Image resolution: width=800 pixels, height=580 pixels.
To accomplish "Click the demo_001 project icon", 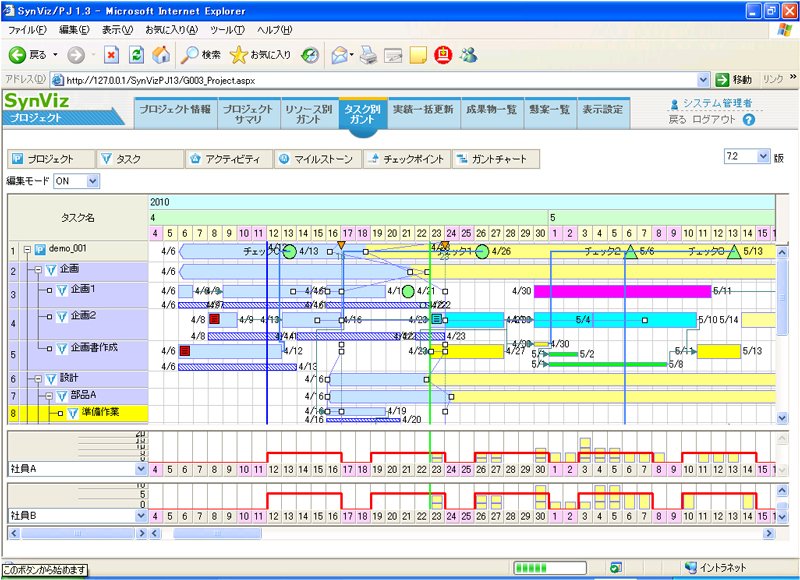I will point(40,250).
